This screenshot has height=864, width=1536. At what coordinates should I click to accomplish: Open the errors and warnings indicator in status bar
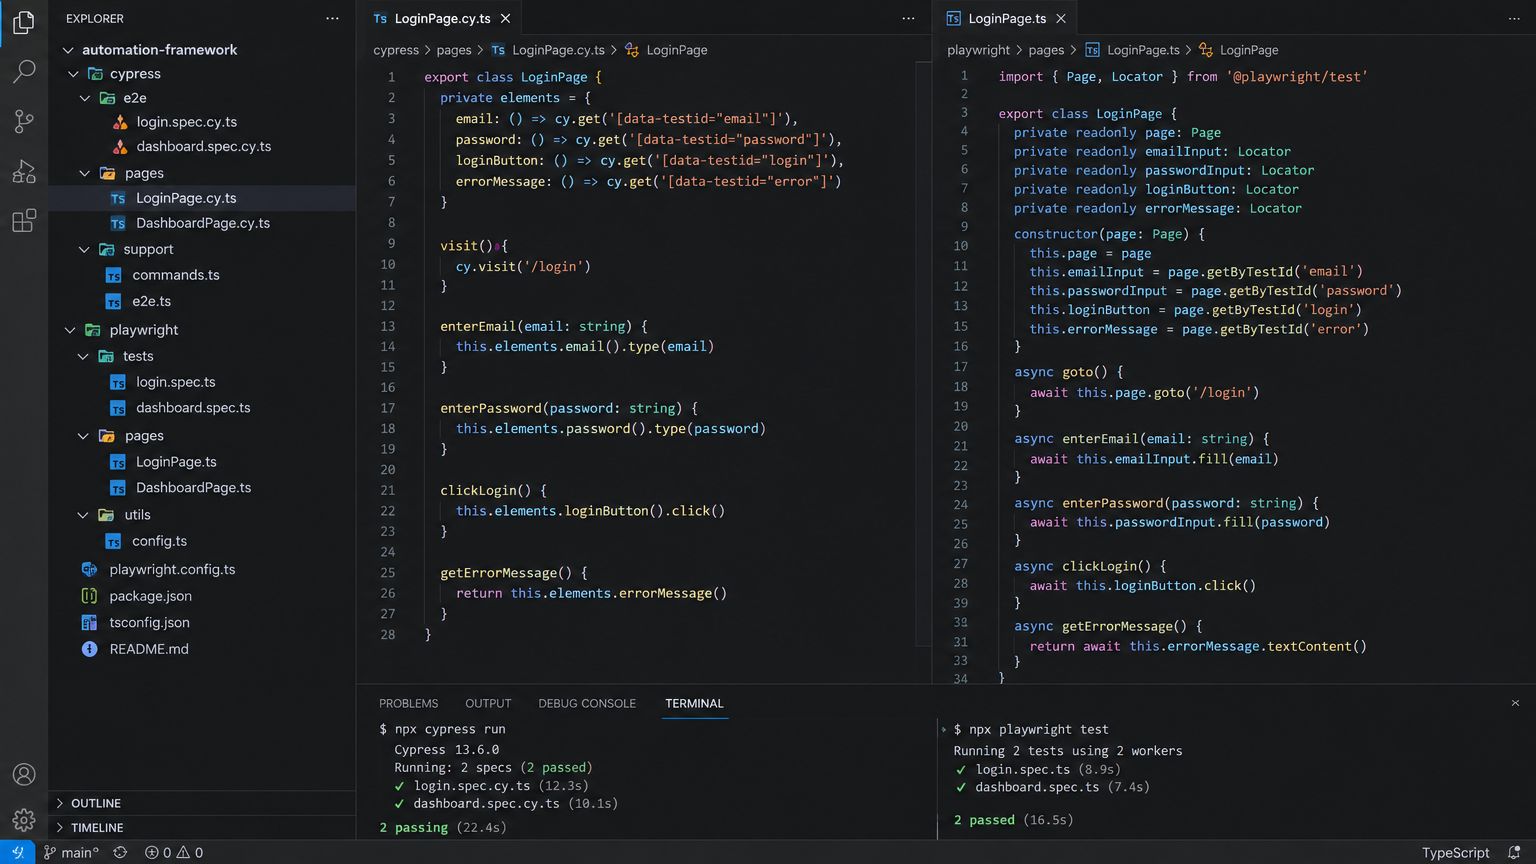[x=174, y=852]
